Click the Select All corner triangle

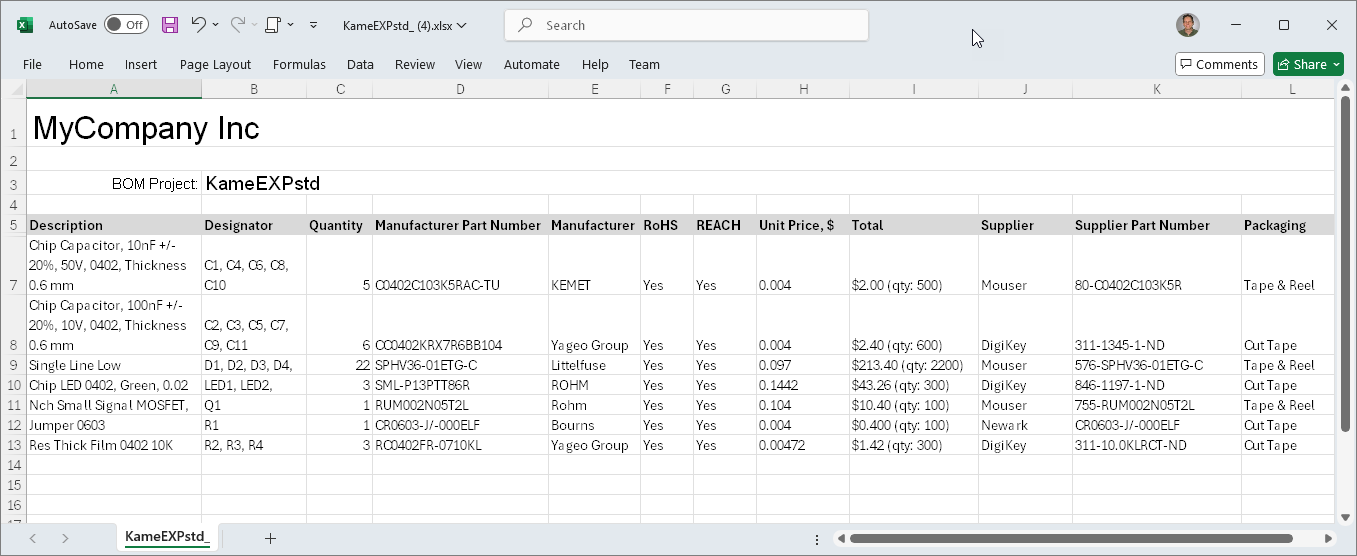pos(14,90)
